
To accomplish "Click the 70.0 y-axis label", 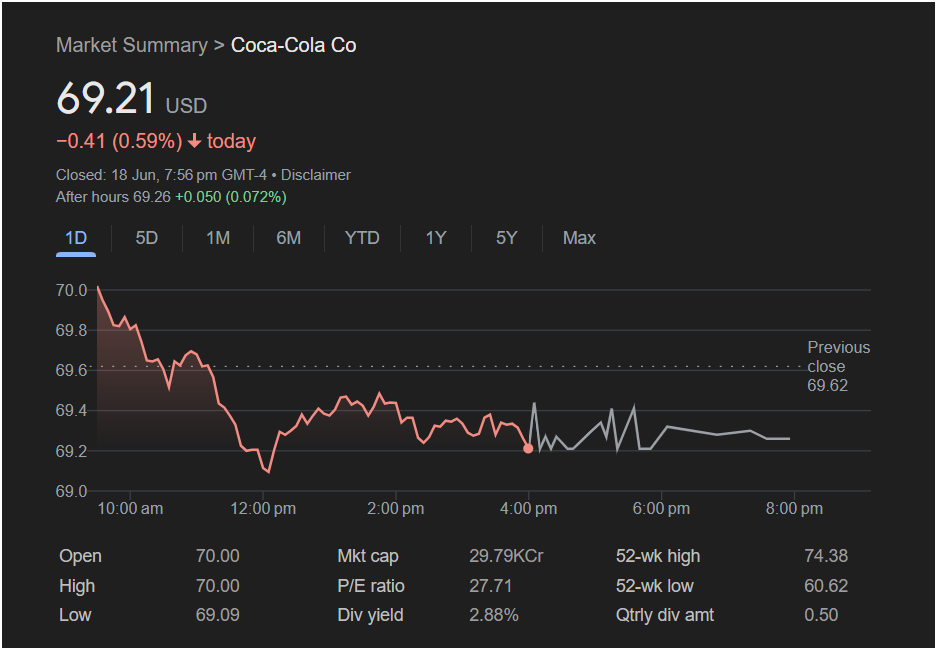I will point(72,291).
